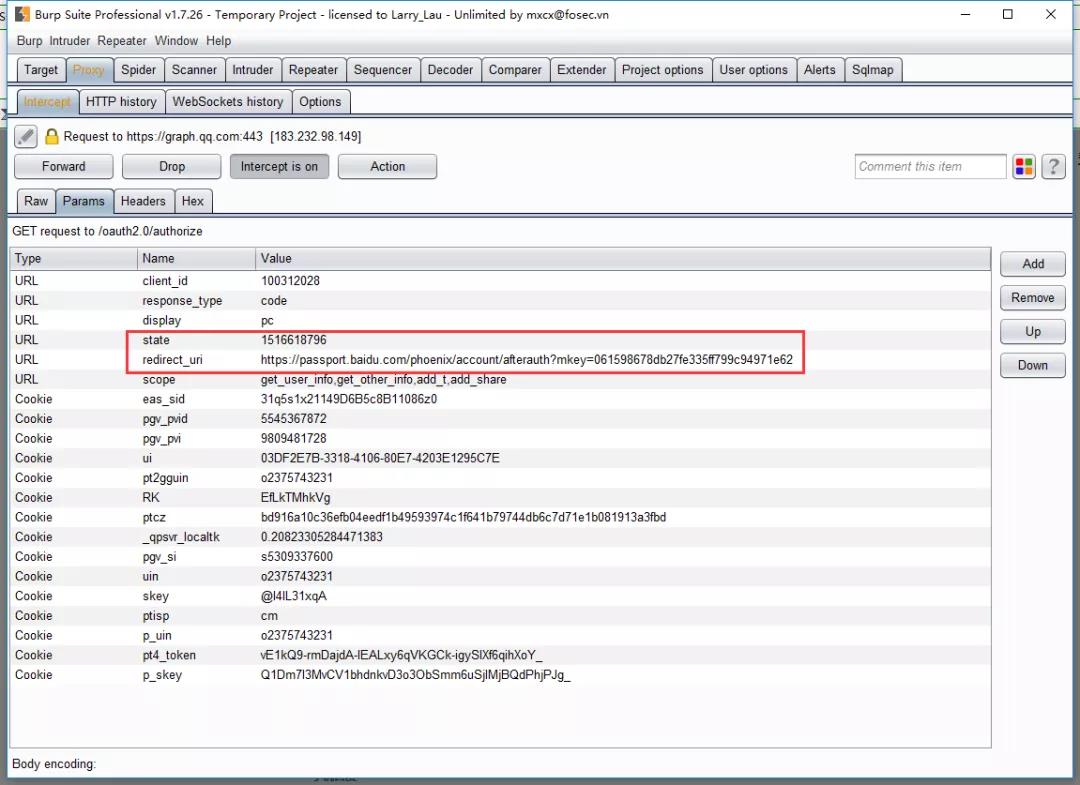The width and height of the screenshot is (1080, 785).
Task: Open the Hex view tab
Action: click(193, 201)
